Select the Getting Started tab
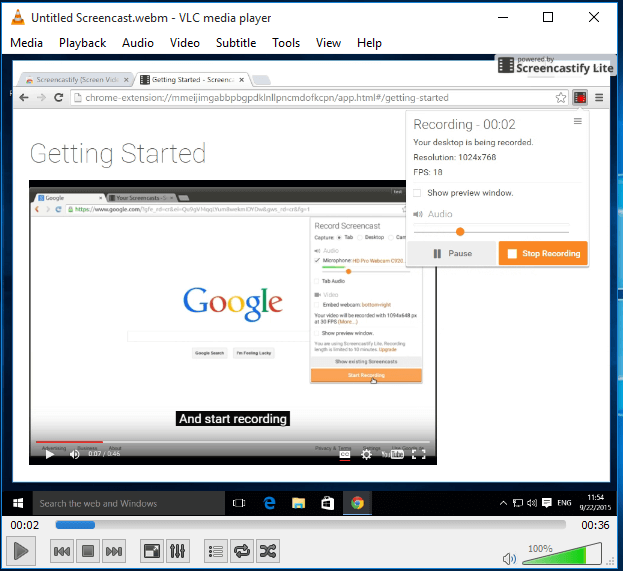Image resolution: width=623 pixels, height=571 pixels. click(x=193, y=80)
